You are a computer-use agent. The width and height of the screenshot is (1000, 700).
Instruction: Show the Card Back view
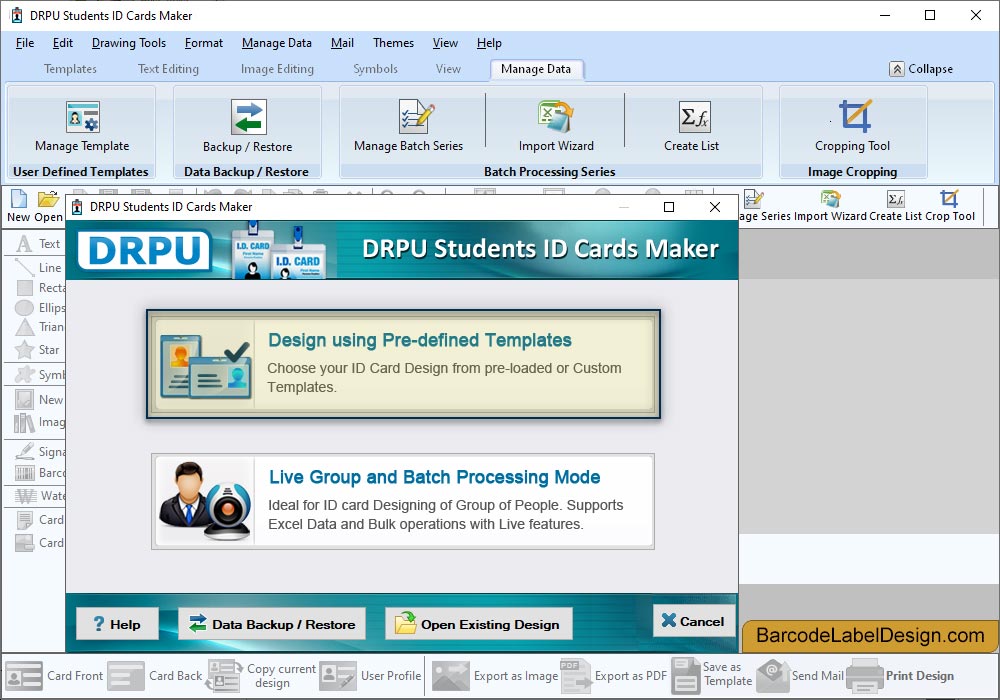coord(155,676)
